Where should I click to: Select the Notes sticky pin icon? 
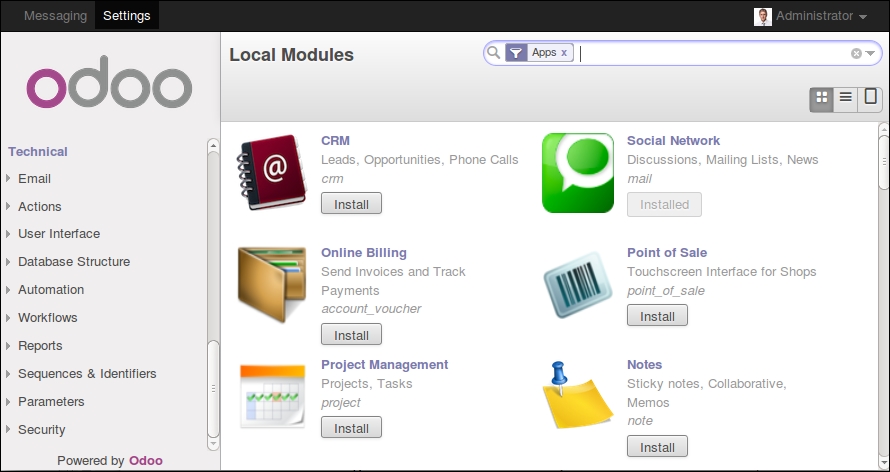click(576, 395)
